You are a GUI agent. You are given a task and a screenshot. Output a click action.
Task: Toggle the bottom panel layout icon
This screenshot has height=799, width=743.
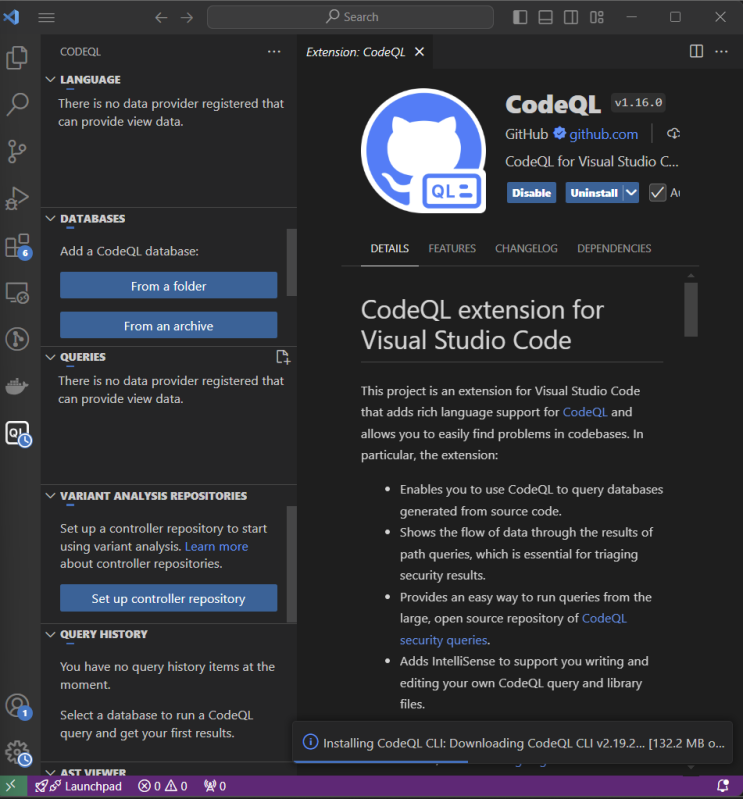(545, 17)
